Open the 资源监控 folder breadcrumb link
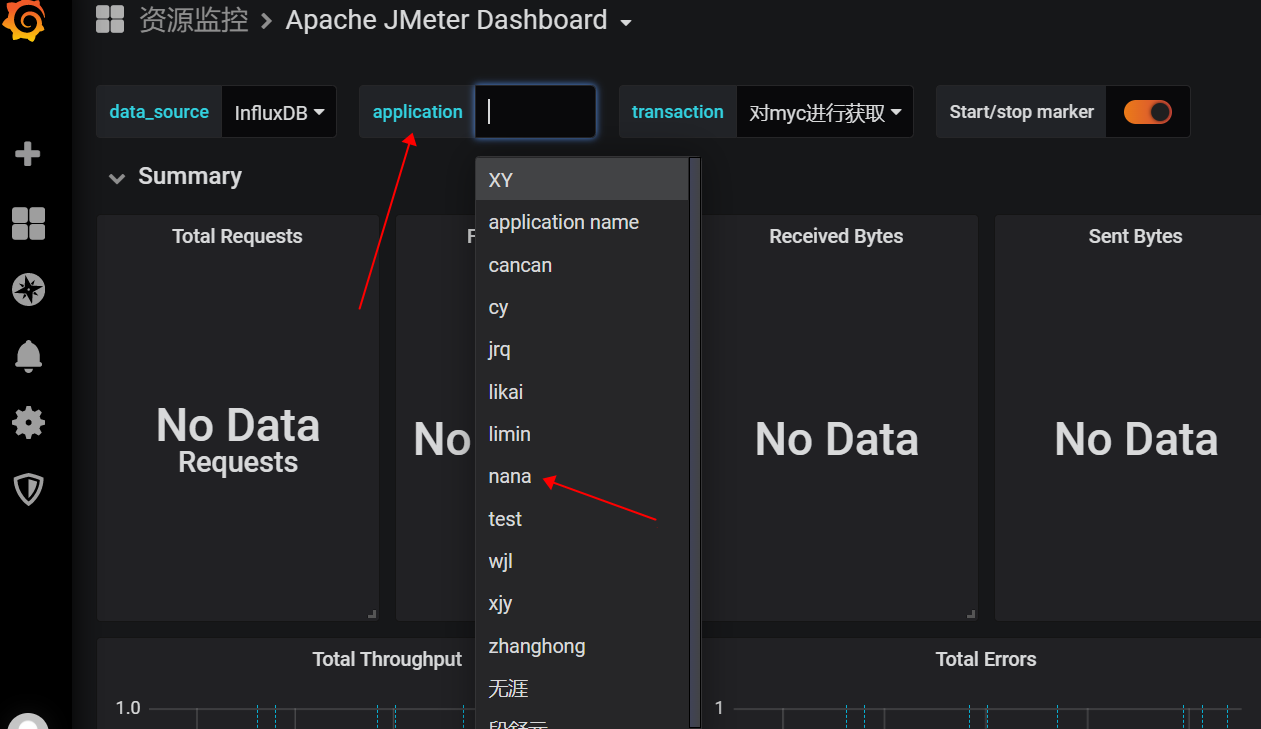This screenshot has height=729, width=1261. (193, 20)
